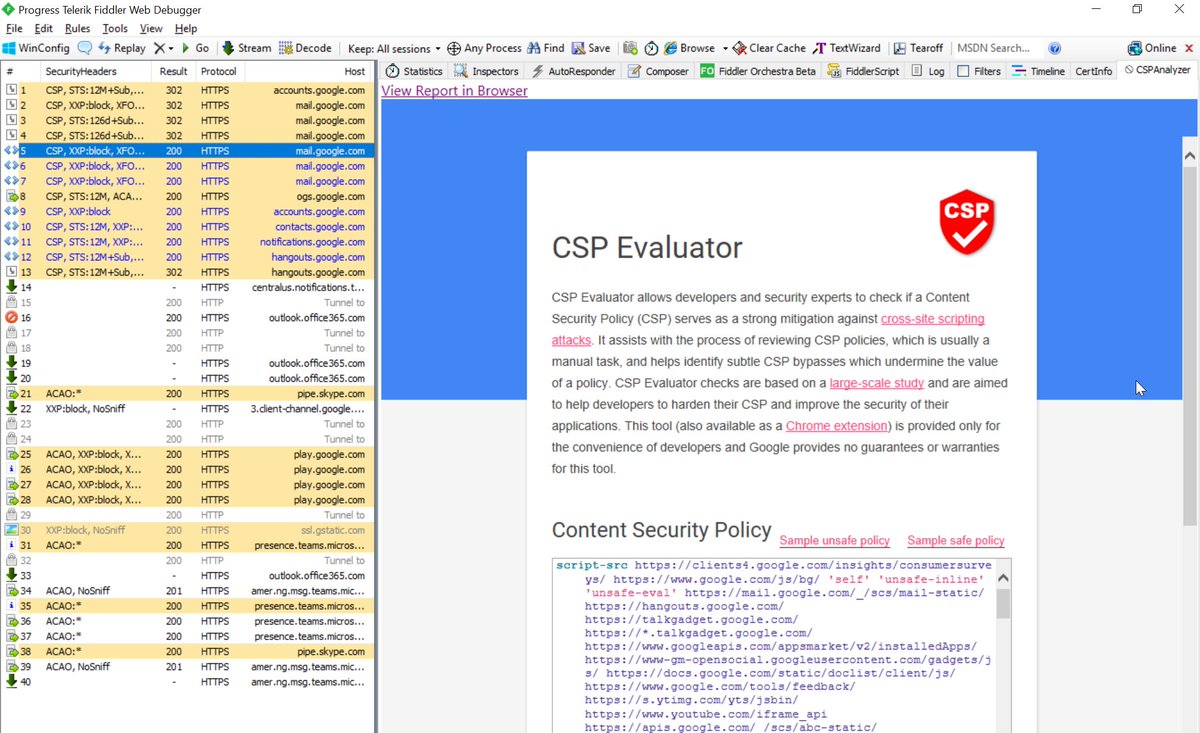The height and width of the screenshot is (733, 1200).
Task: Select session 16 outlook.office365.com
Action: 187,318
